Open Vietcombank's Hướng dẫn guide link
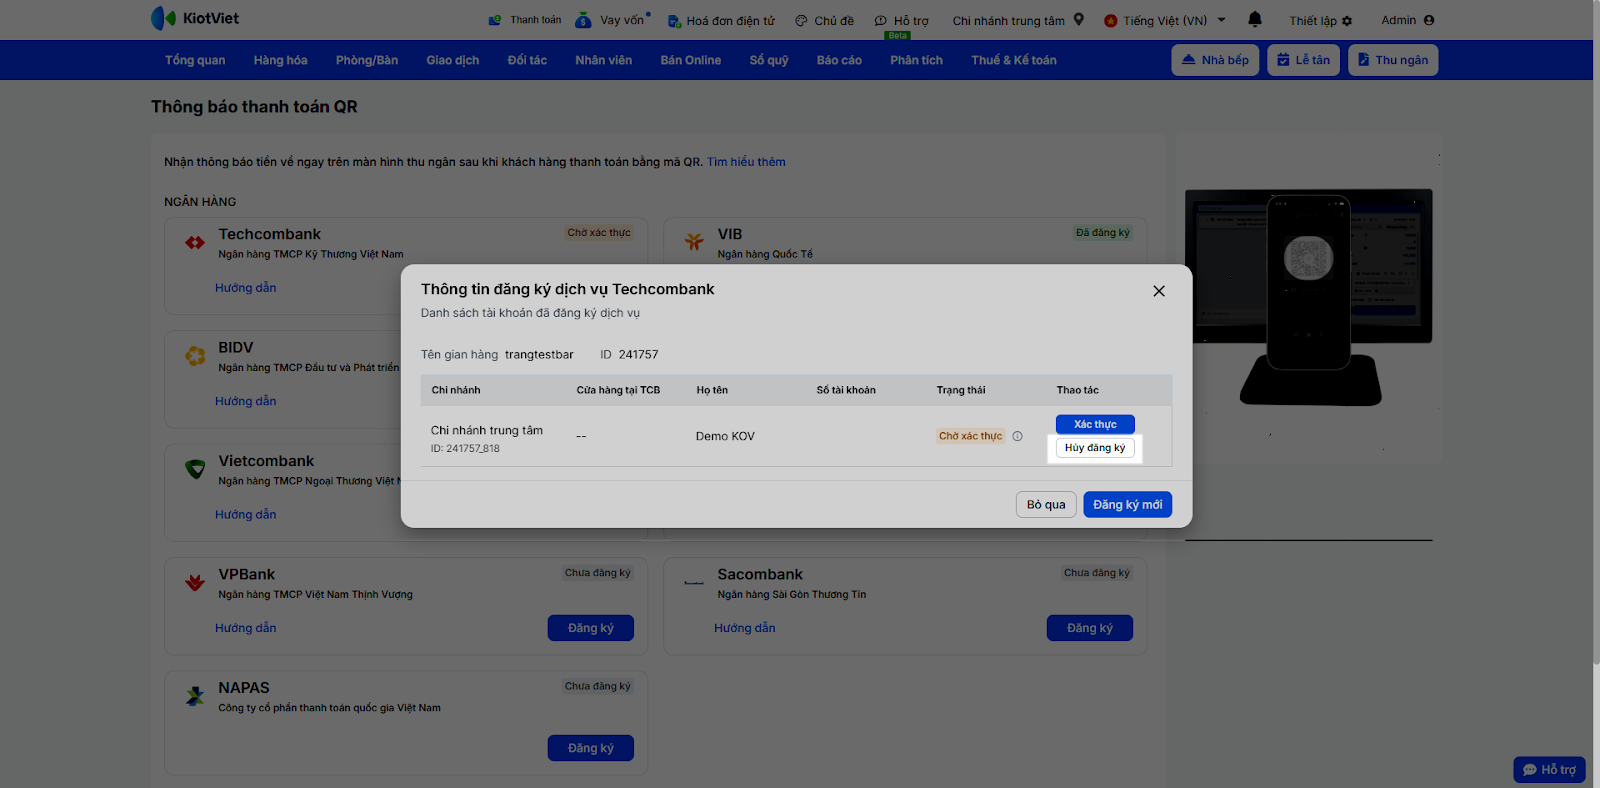 point(246,514)
